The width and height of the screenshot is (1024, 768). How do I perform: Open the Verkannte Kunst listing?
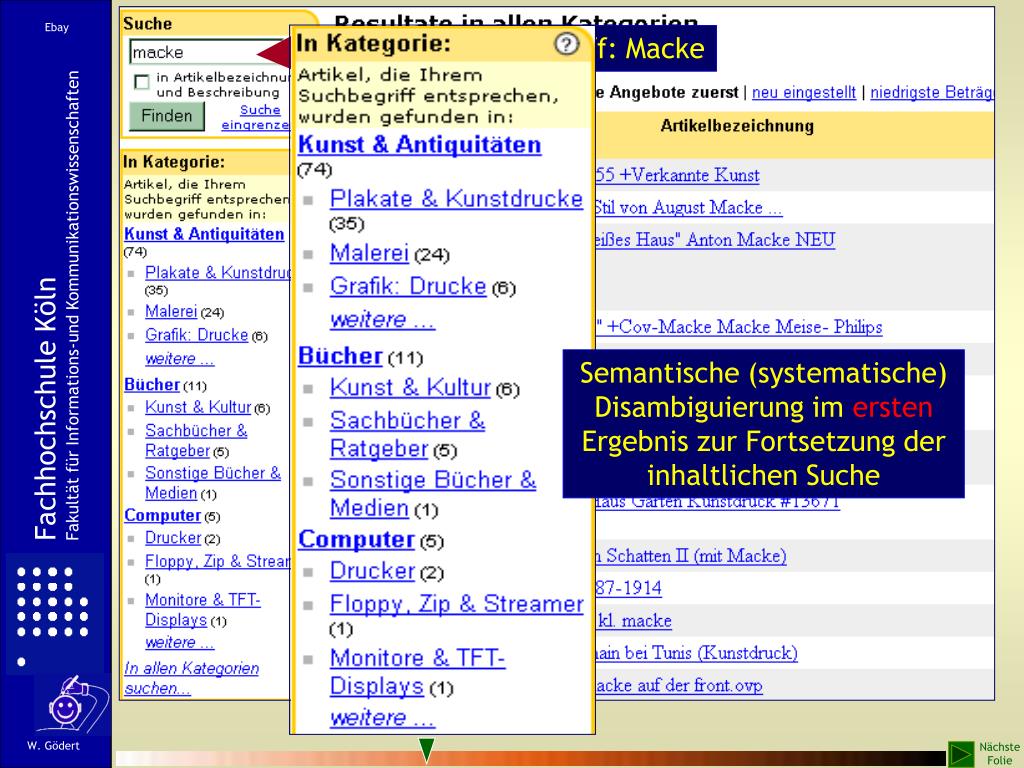tap(677, 175)
